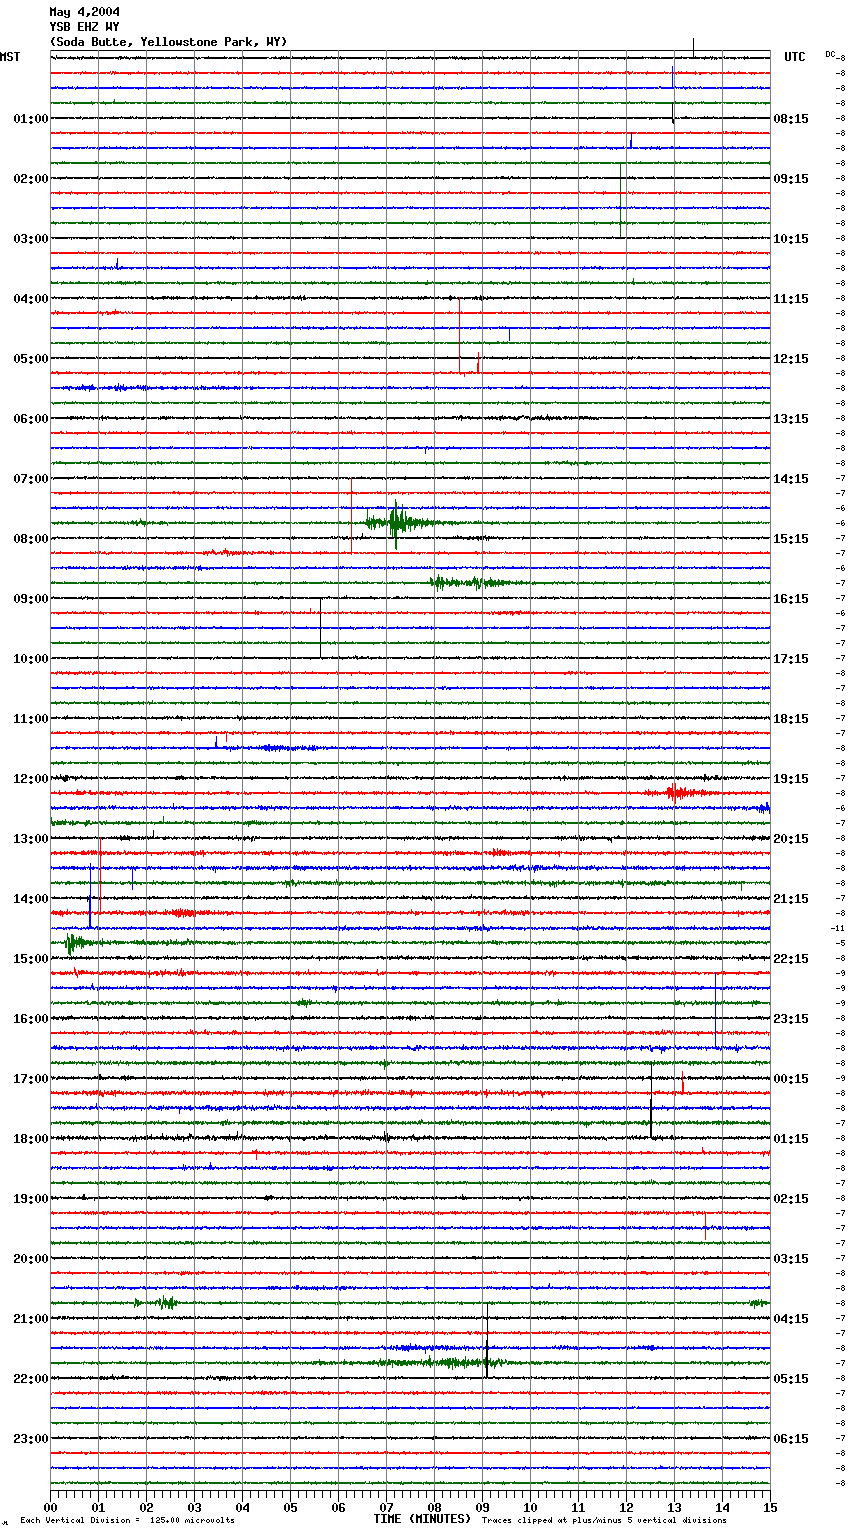Click the 17:15 UTC label
This screenshot has height=1534, width=850.
coord(791,659)
